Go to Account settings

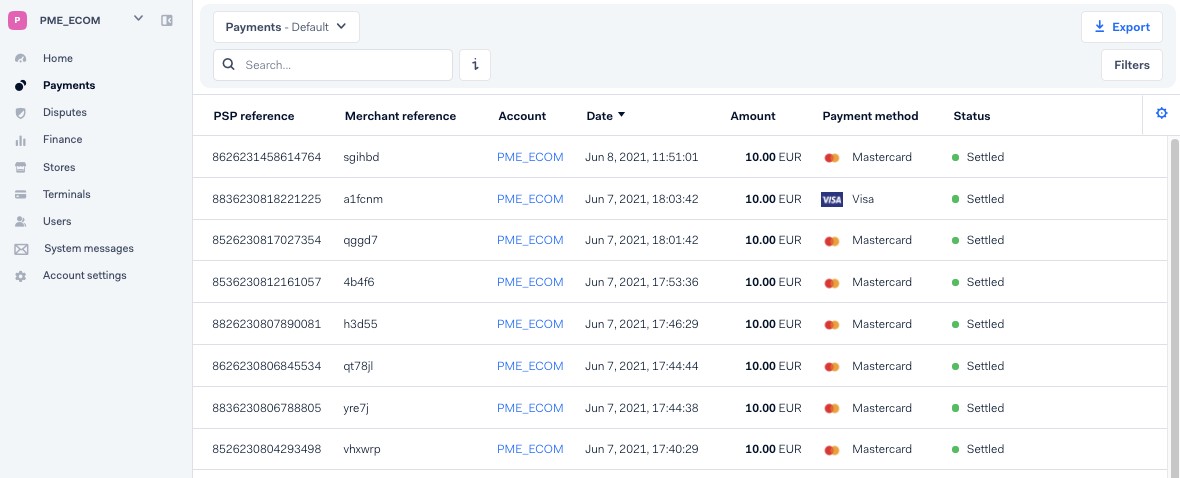pyautogui.click(x=84, y=275)
